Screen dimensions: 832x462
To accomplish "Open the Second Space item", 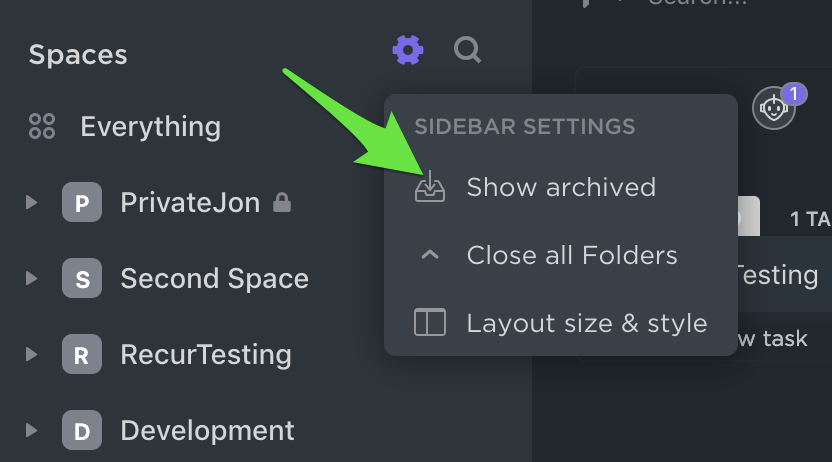I will tap(214, 278).
